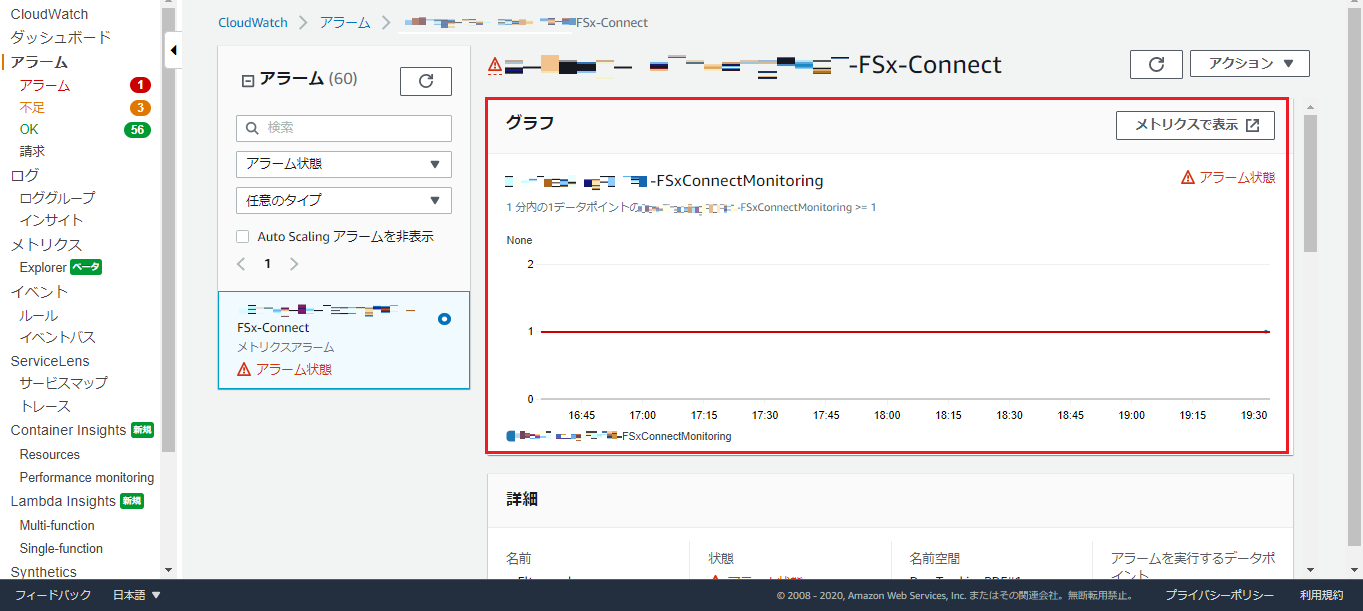Refresh the alarm detail next to アクション
The image size is (1363, 611).
click(x=1156, y=64)
